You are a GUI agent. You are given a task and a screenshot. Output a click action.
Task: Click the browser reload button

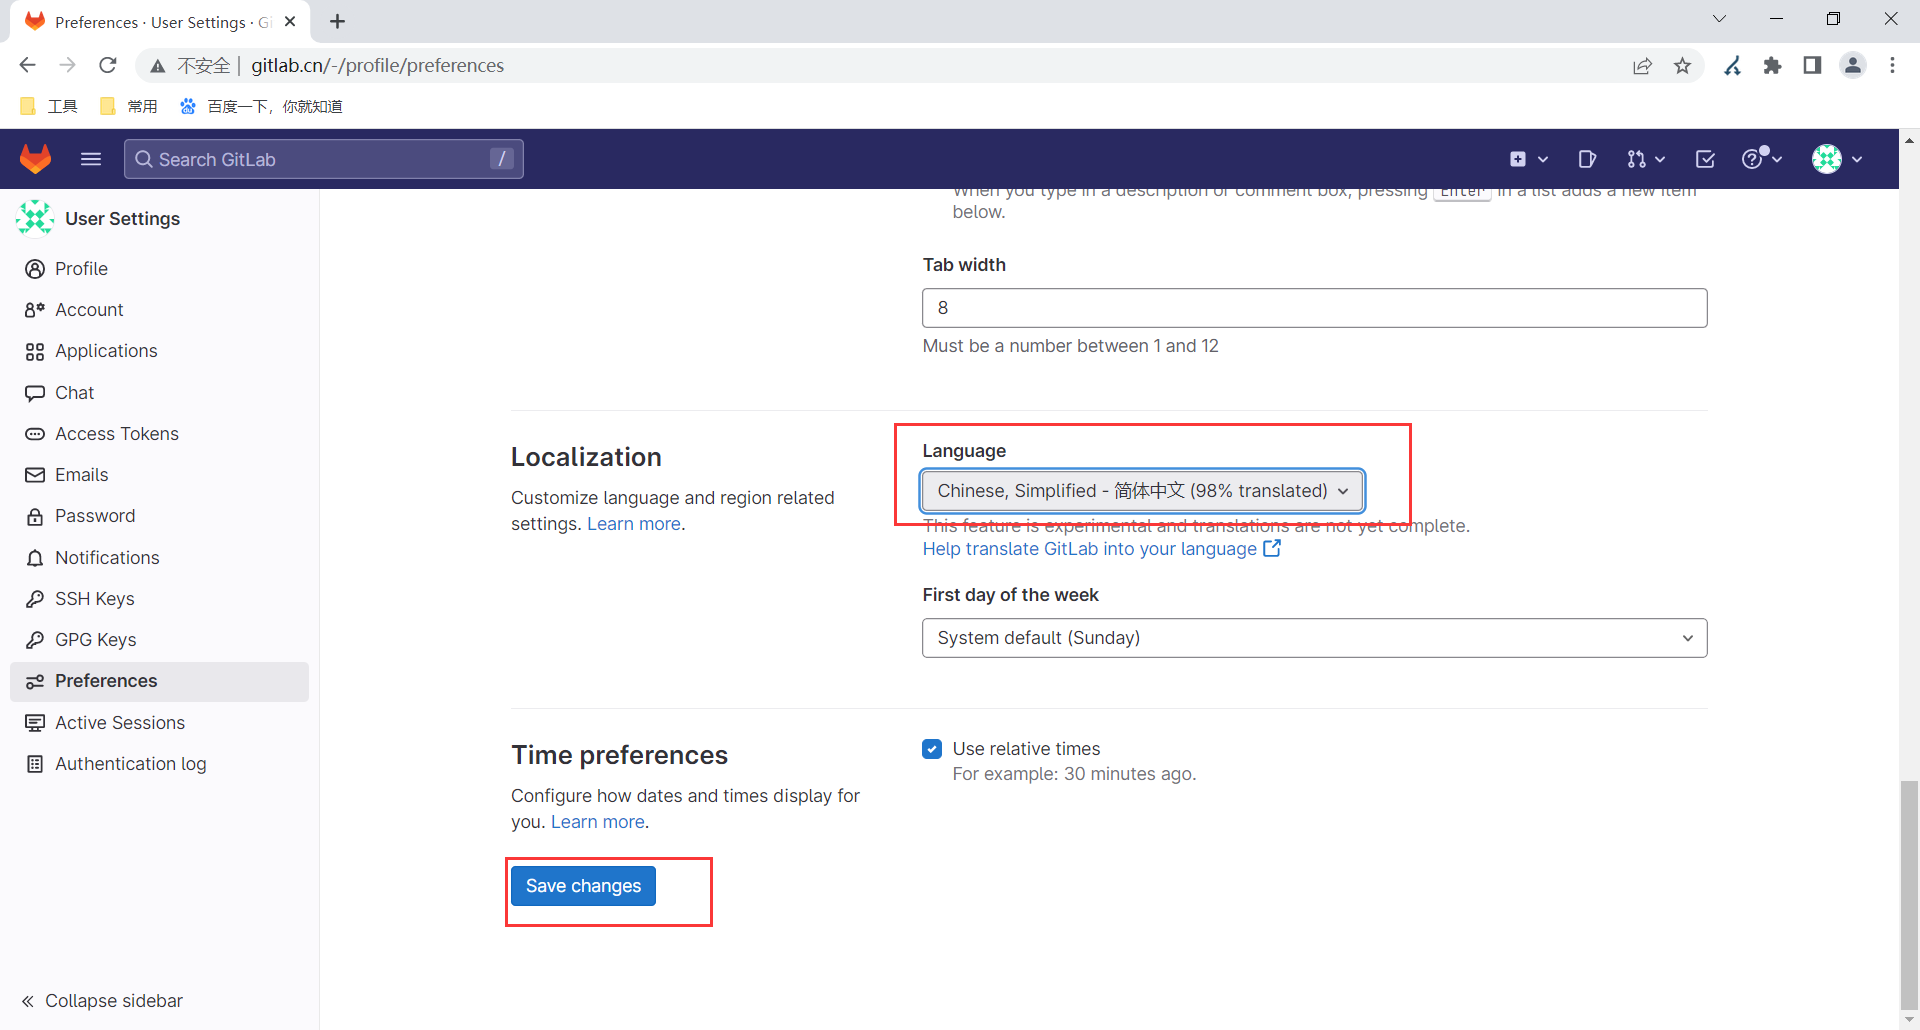pyautogui.click(x=108, y=65)
